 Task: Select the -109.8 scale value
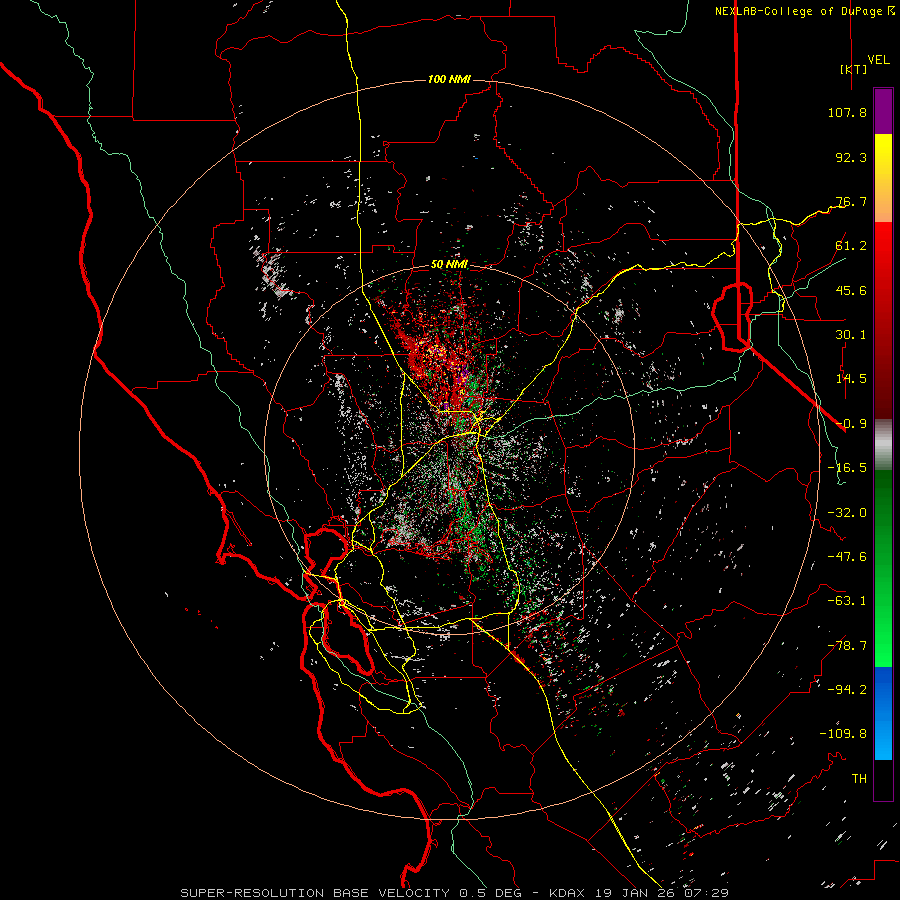[843, 734]
